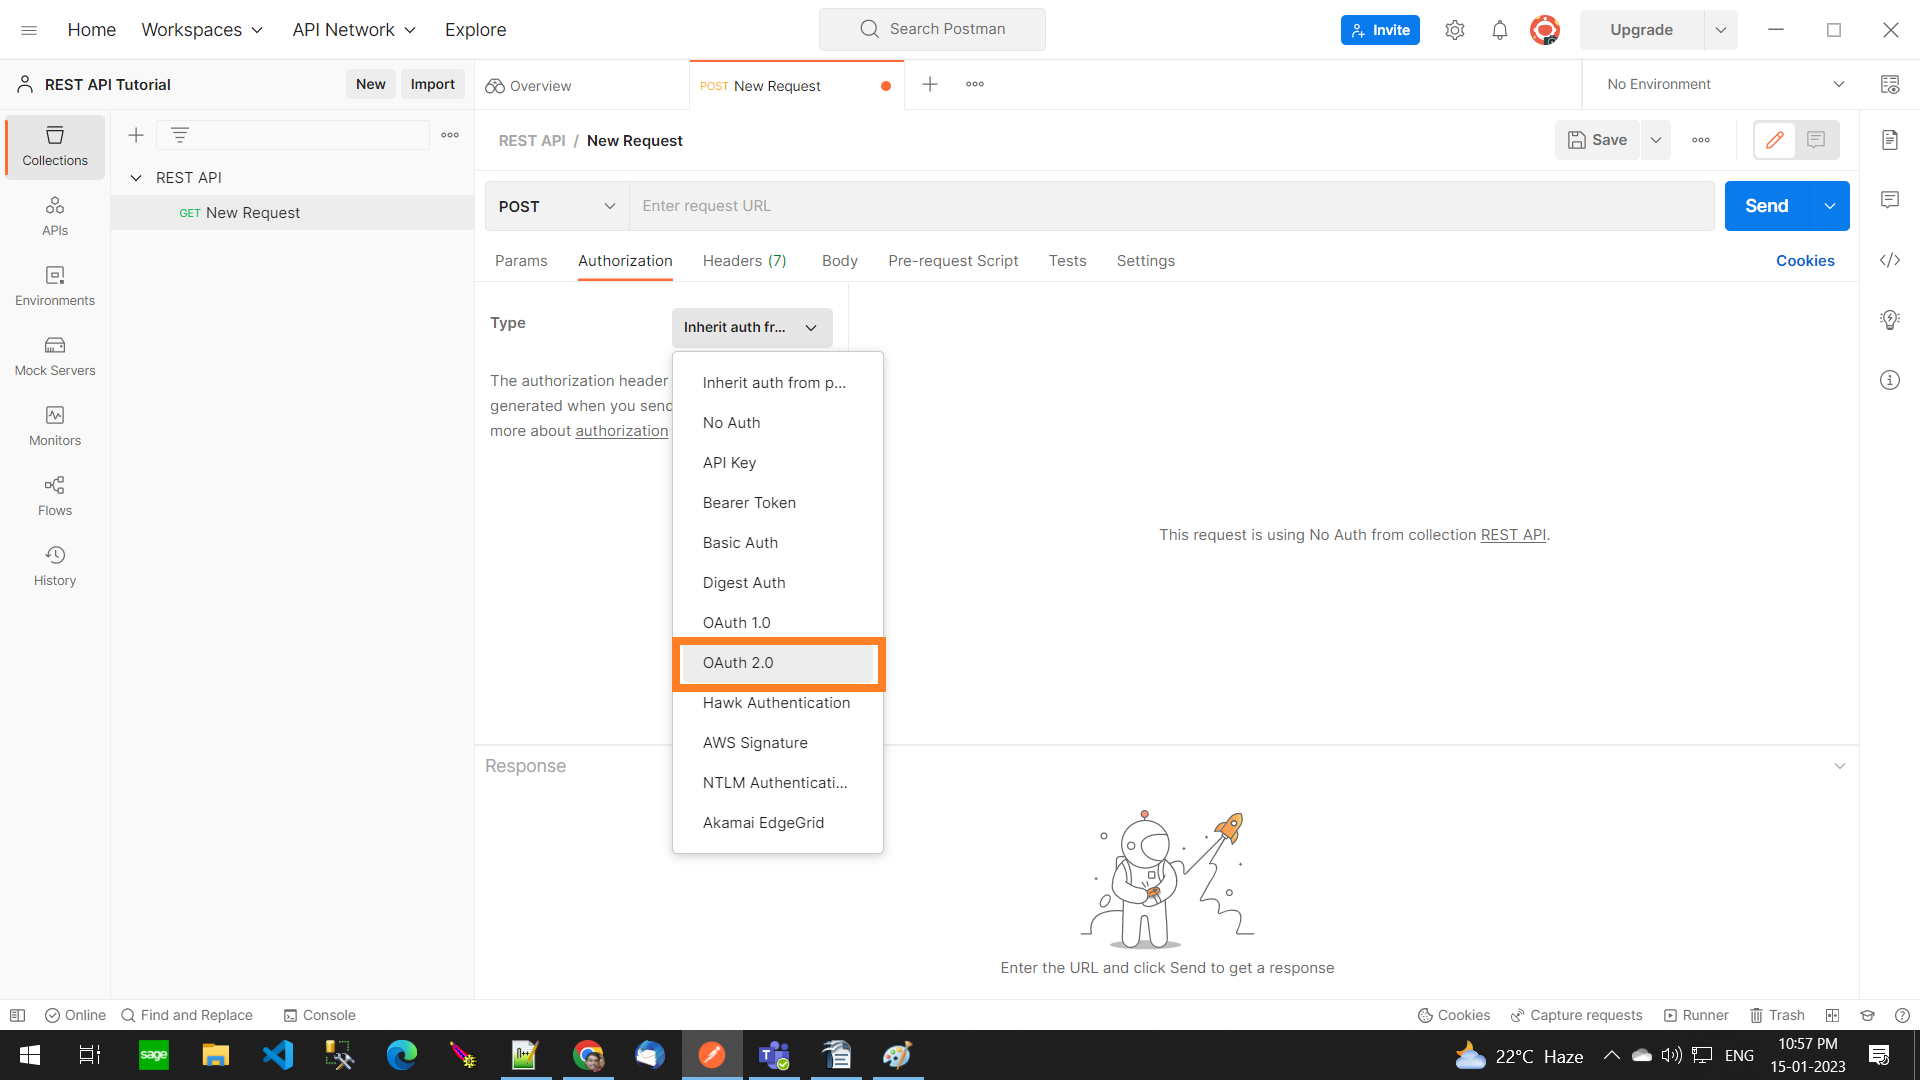The height and width of the screenshot is (1080, 1920).
Task: Open Visual Studio Code from taskbar
Action: [278, 1055]
